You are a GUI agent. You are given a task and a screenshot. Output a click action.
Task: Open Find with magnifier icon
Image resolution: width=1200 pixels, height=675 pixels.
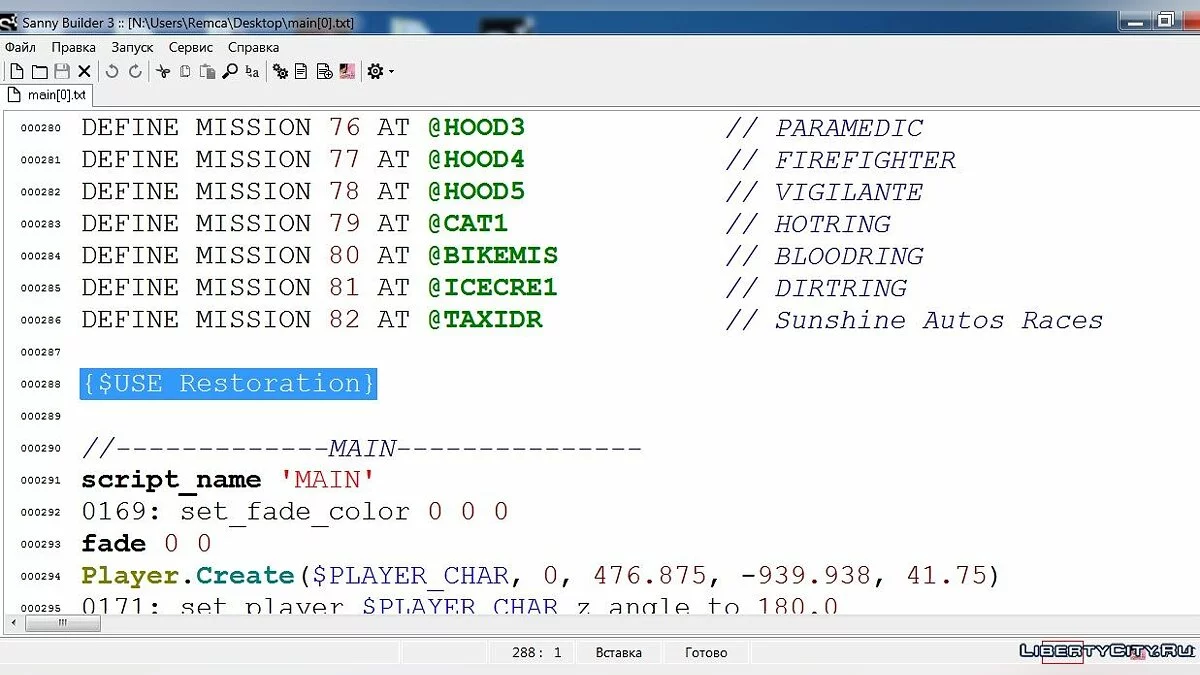(x=230, y=71)
